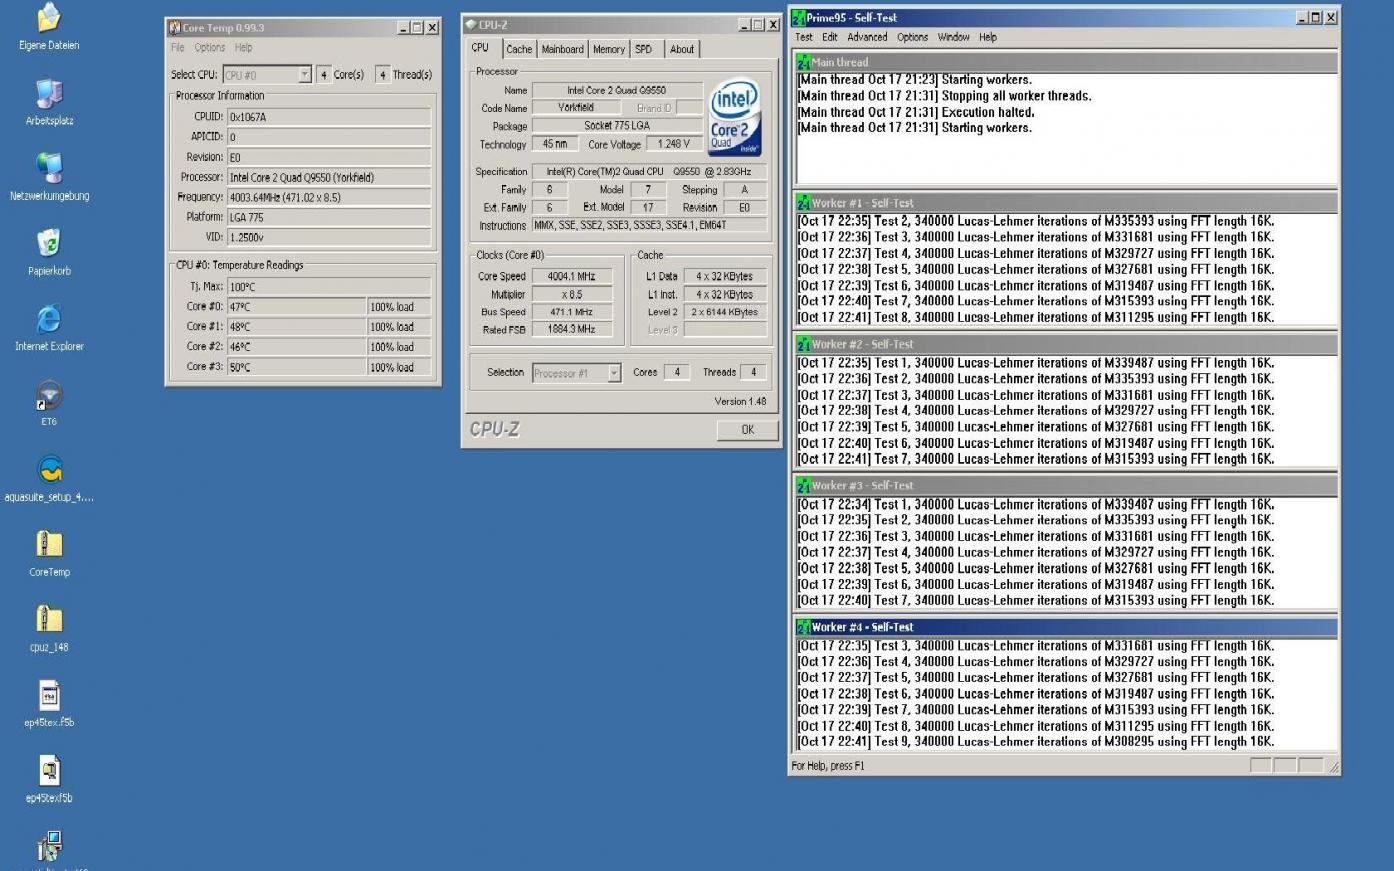Click the Main thread window icon
The width and height of the screenshot is (1394, 871).
(x=803, y=62)
